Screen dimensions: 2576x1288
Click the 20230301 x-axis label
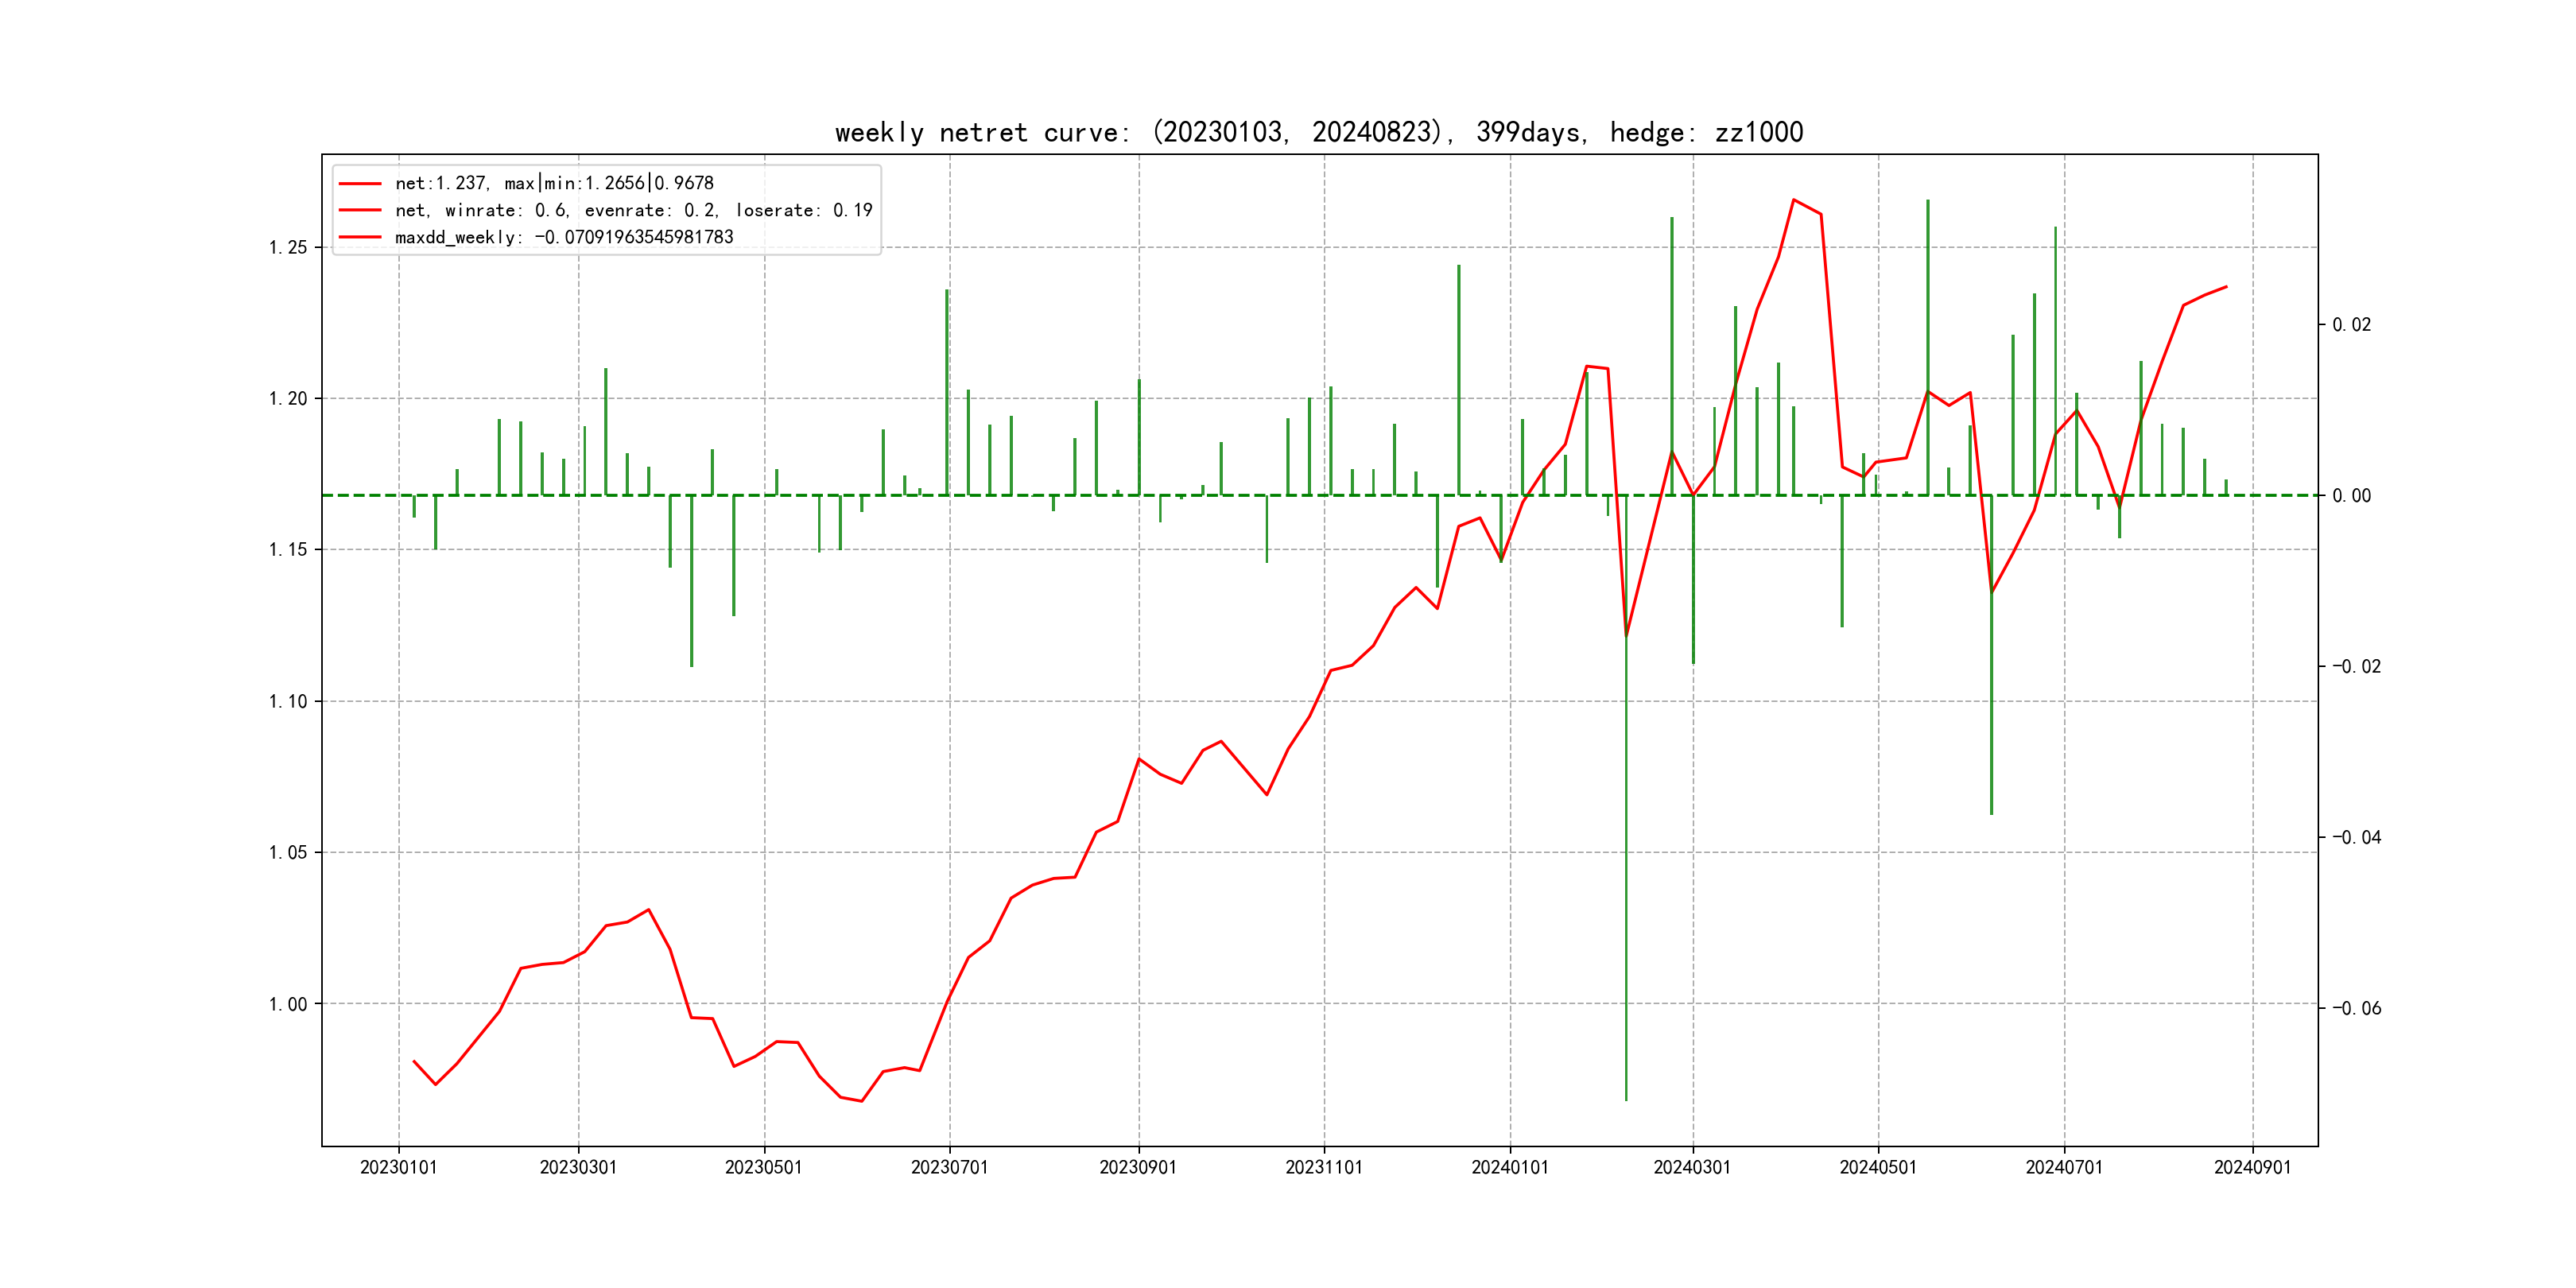578,1167
